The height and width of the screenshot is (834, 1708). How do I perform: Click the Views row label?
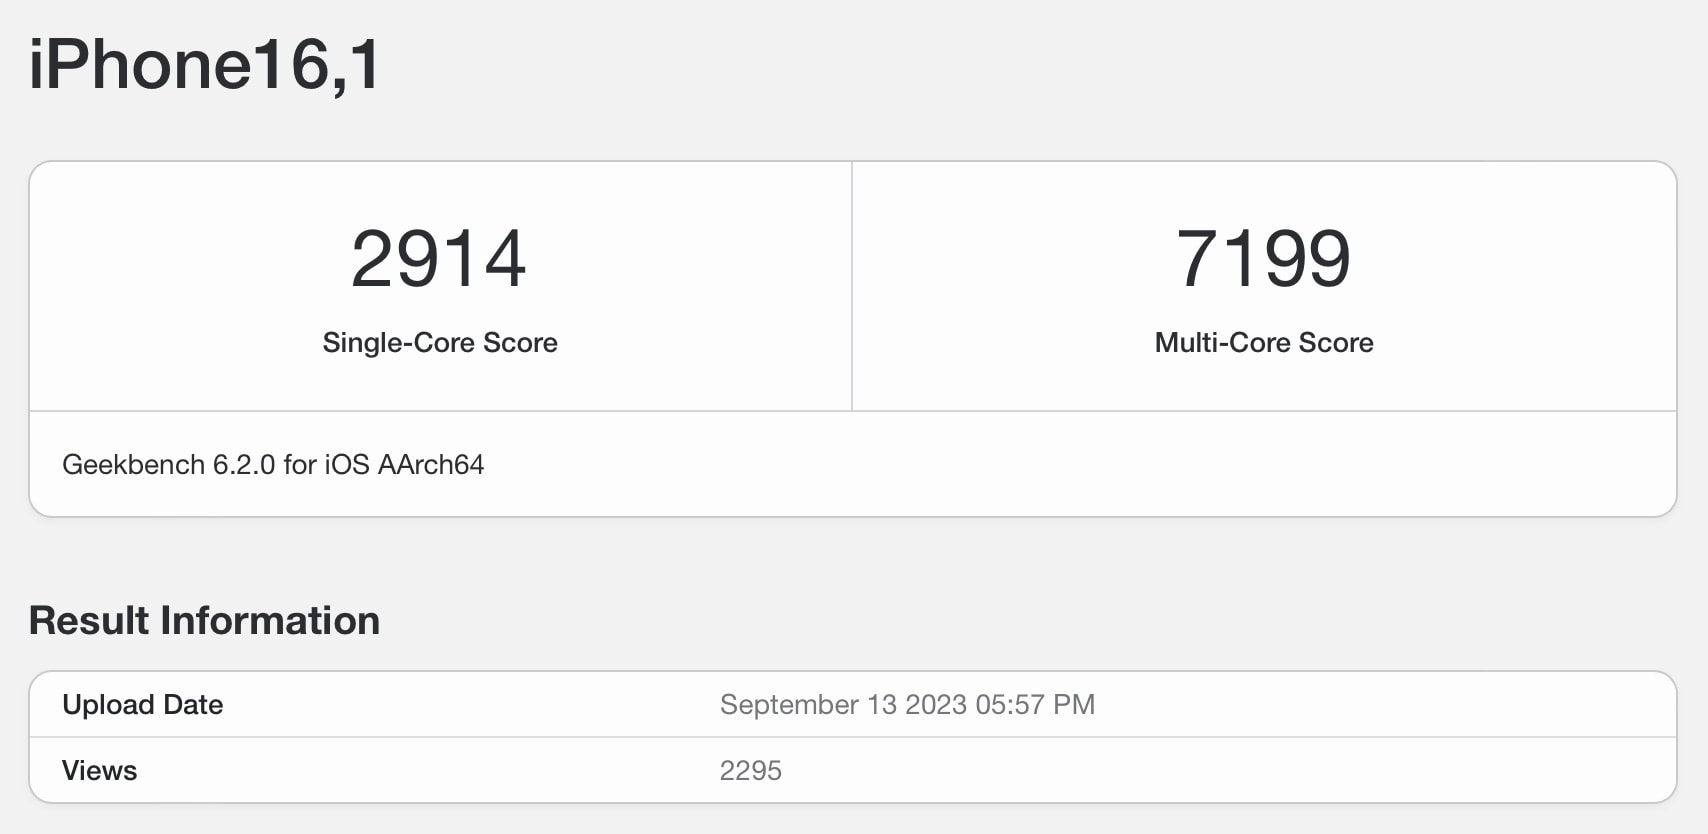(99, 771)
